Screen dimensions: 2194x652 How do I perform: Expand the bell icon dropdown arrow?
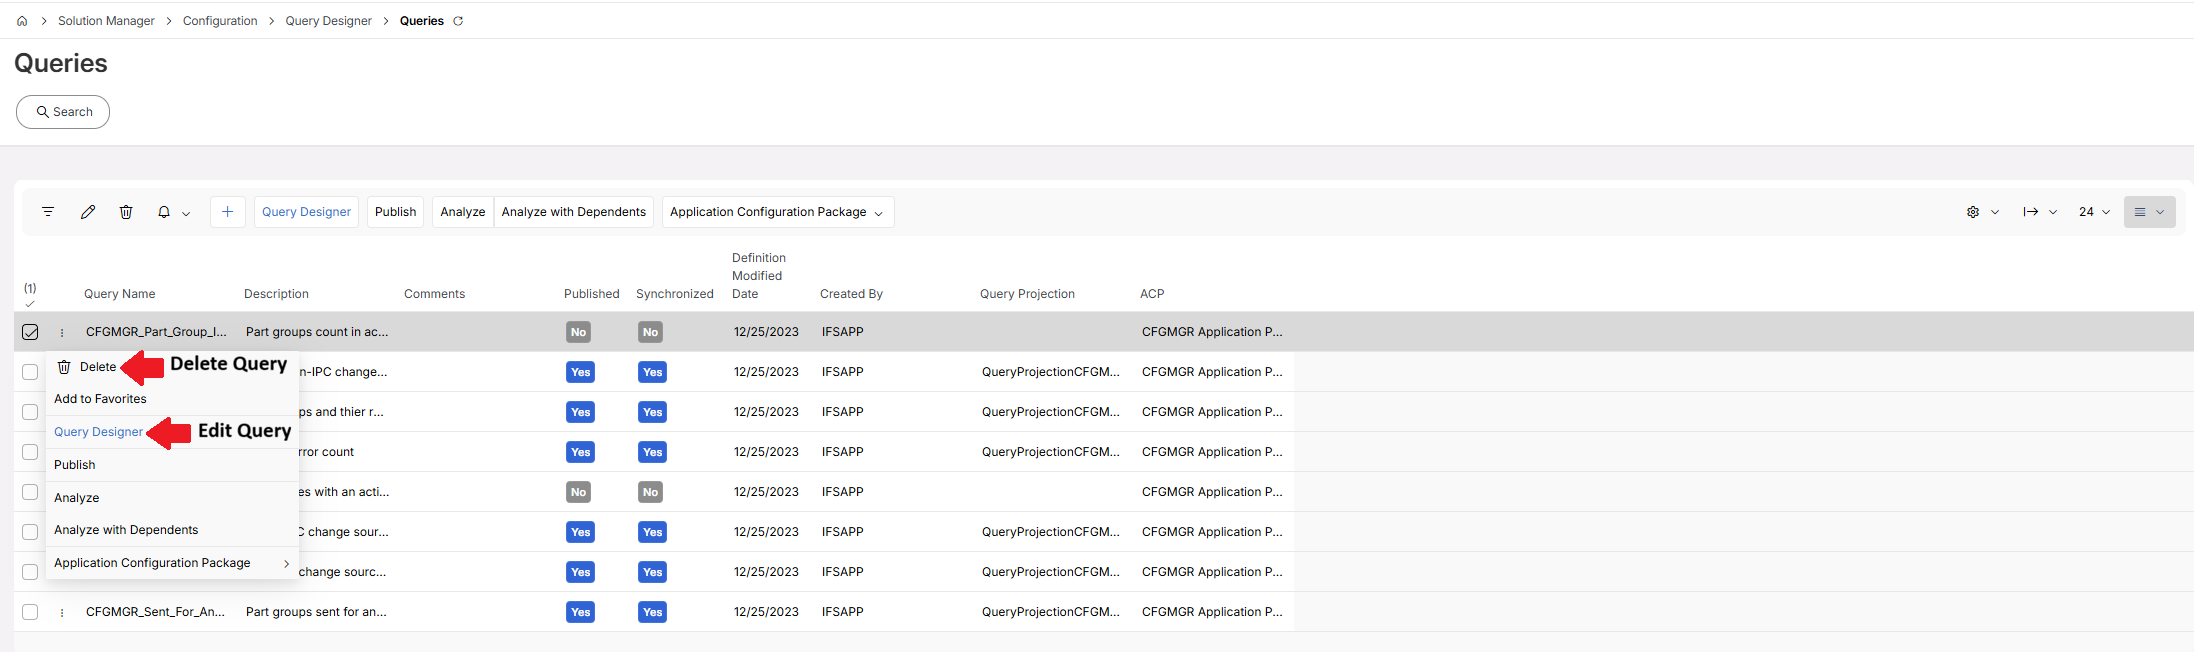click(x=186, y=213)
